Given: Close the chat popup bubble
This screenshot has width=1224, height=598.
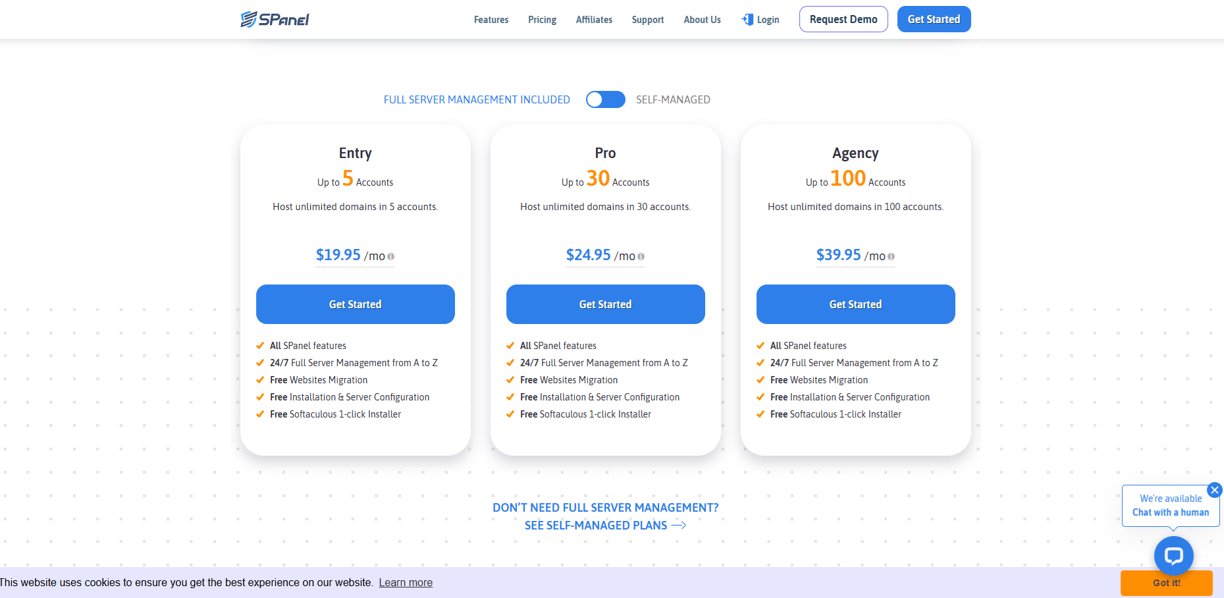Looking at the screenshot, I should point(1214,490).
